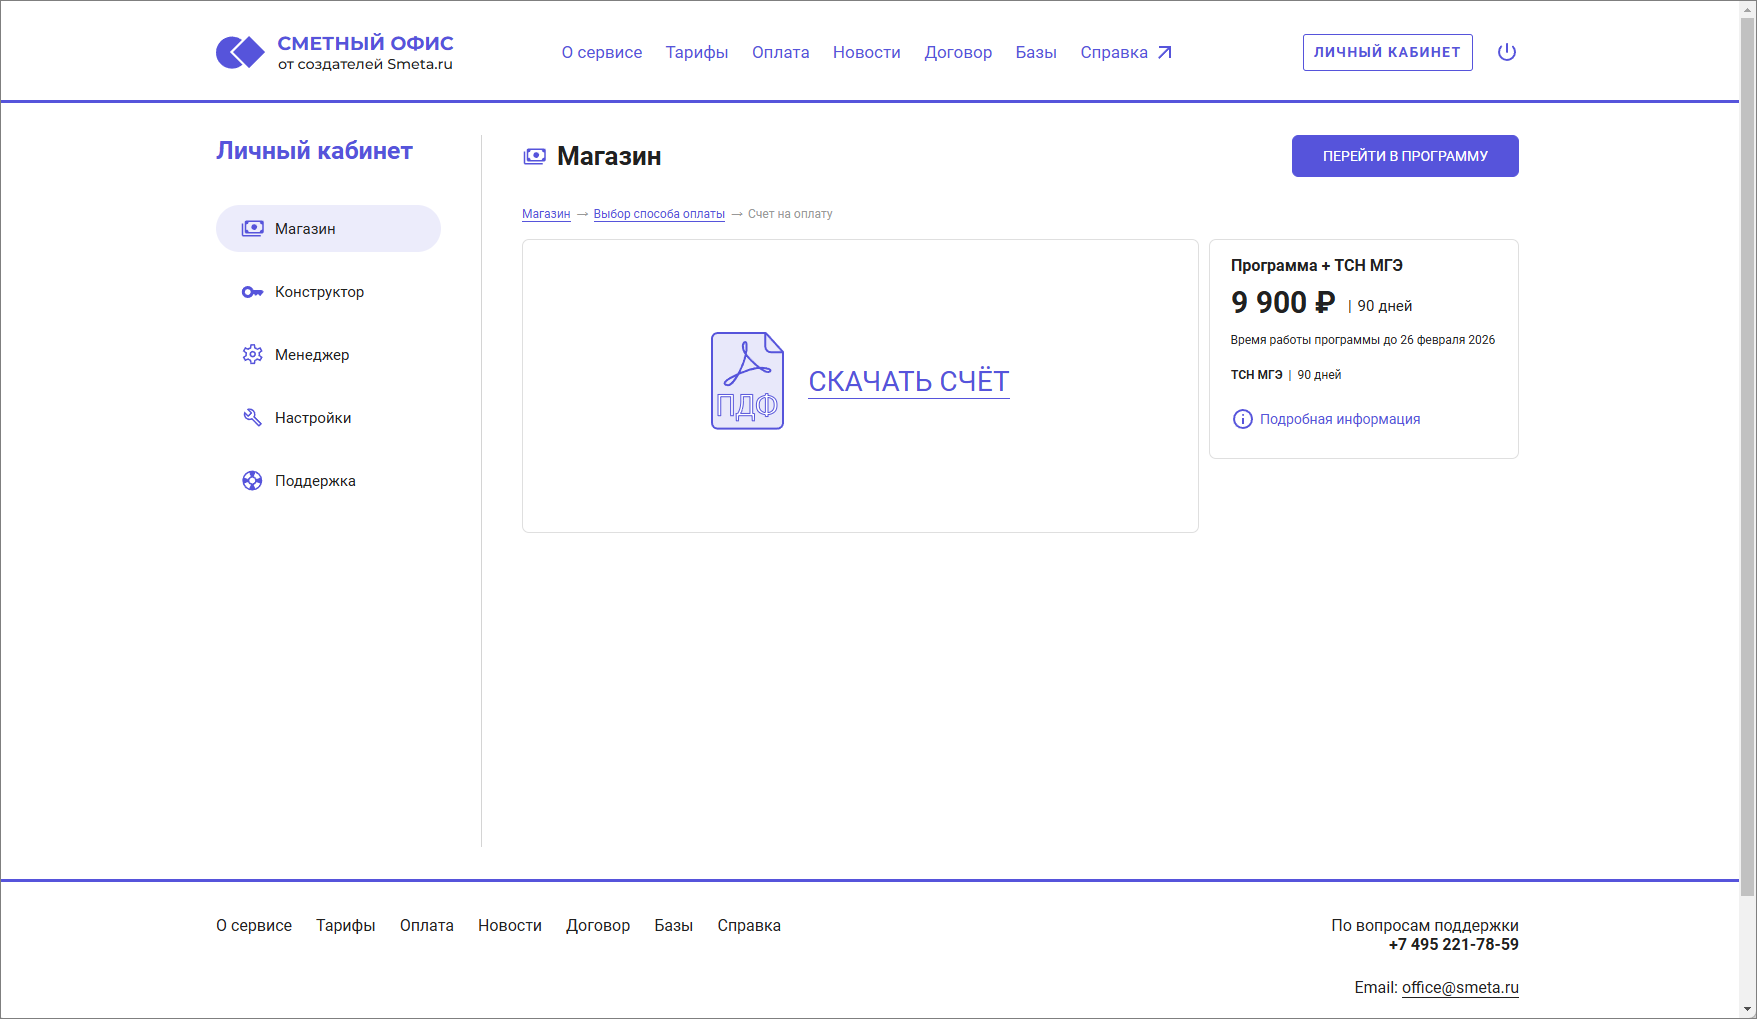Click the Сметный Офис logo
The image size is (1757, 1019).
(335, 50)
